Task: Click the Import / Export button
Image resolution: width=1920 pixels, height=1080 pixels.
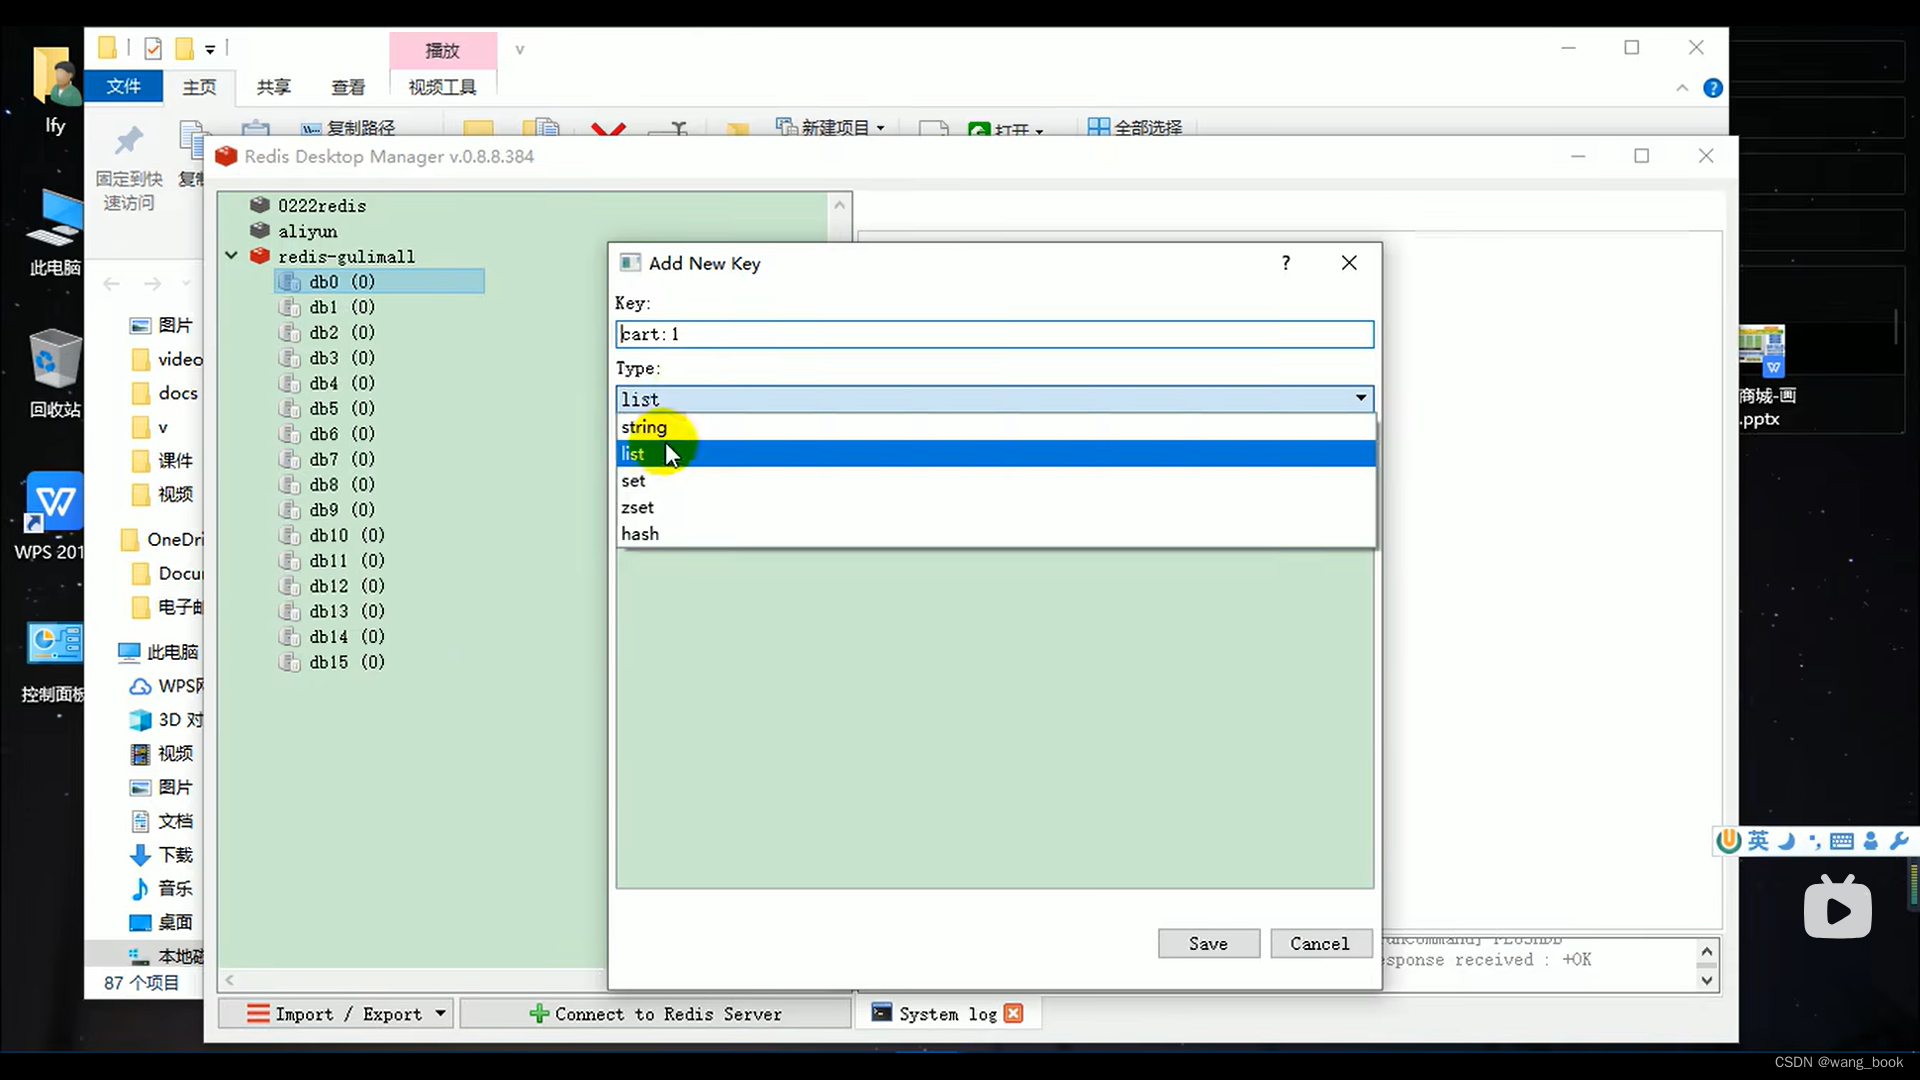Action: click(335, 1014)
